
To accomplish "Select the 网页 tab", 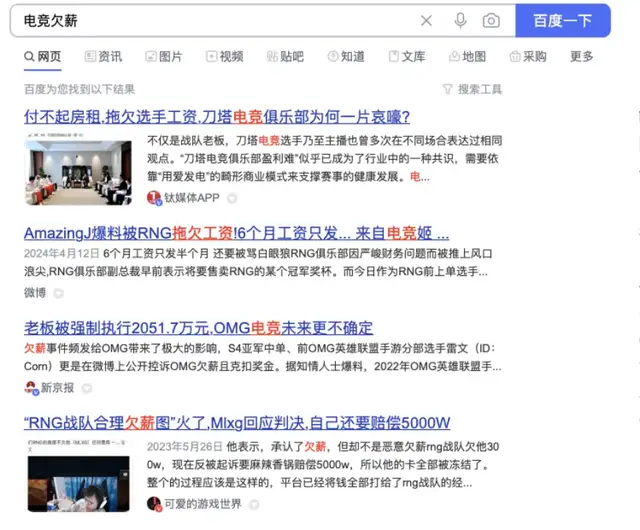I will coord(43,56).
